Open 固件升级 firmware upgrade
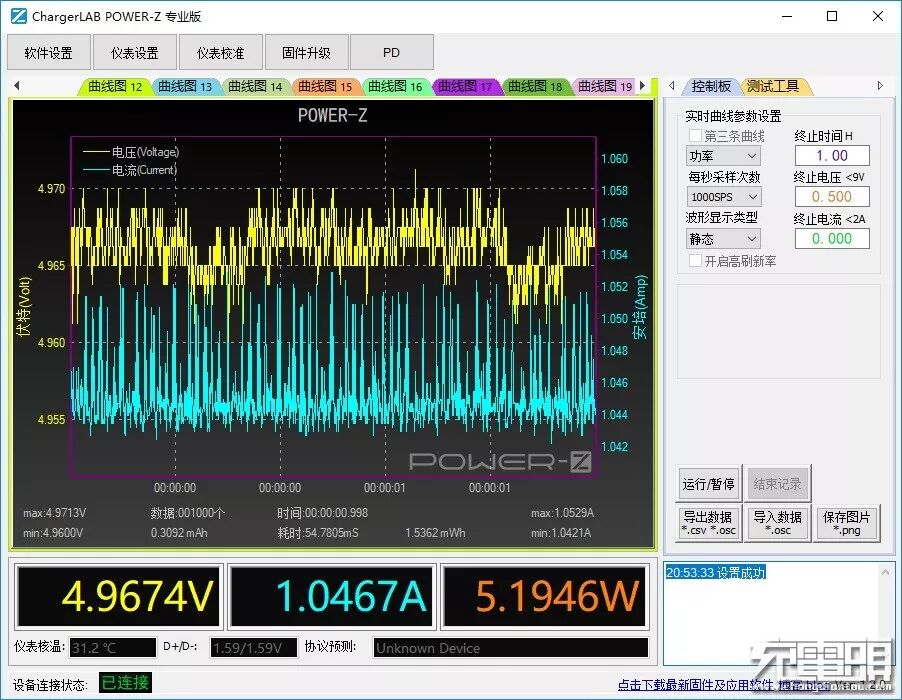 pyautogui.click(x=306, y=53)
